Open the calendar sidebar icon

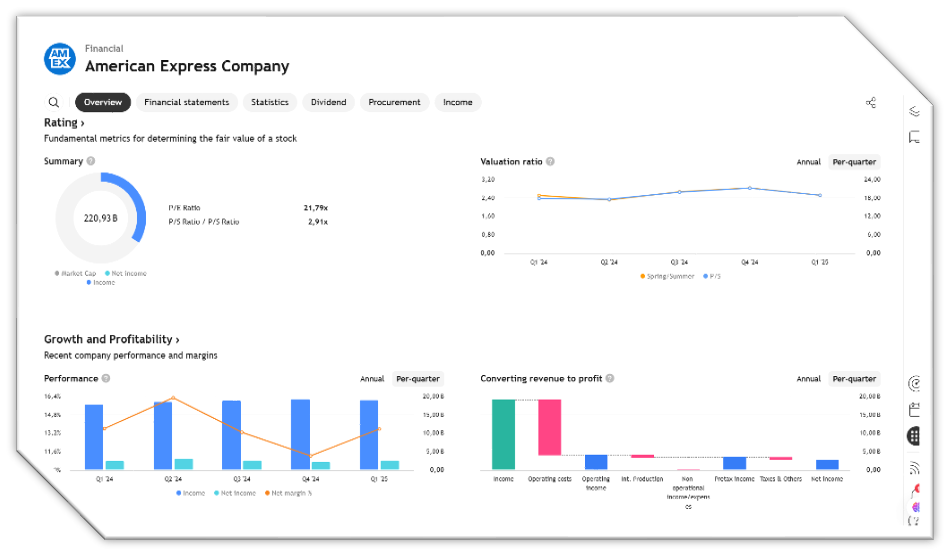[914, 409]
